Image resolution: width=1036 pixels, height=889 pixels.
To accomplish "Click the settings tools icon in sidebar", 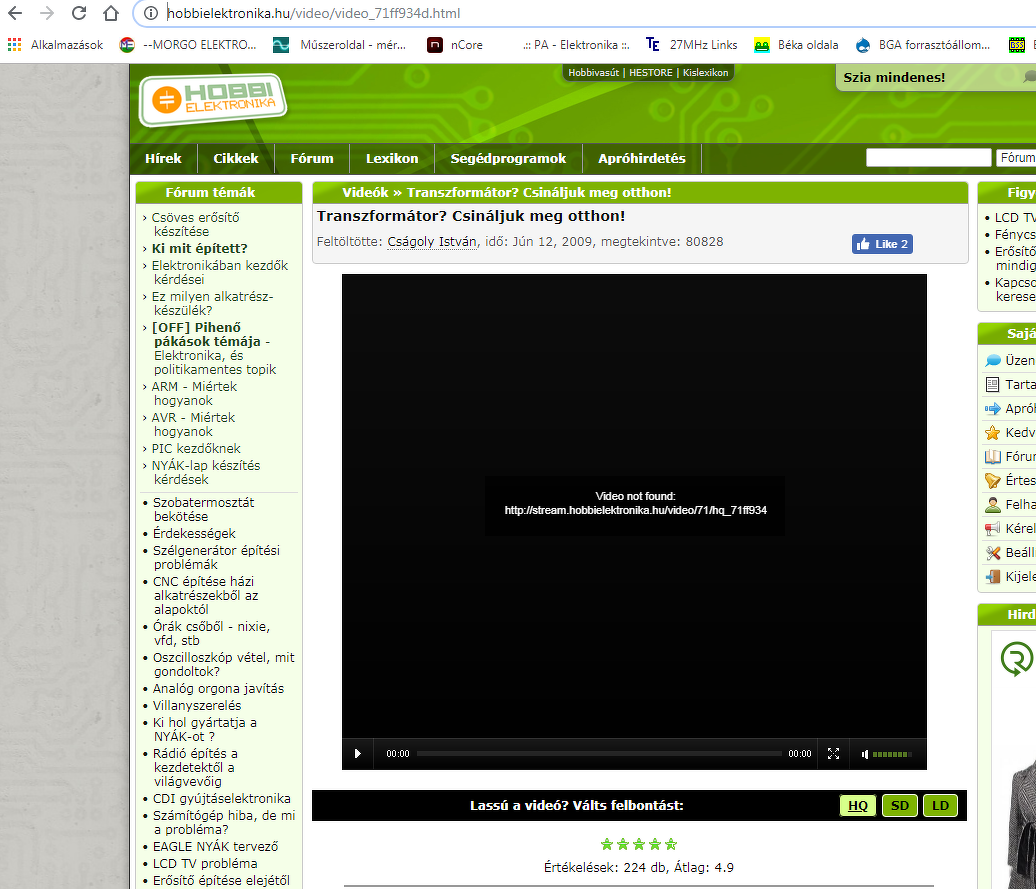I will 992,553.
